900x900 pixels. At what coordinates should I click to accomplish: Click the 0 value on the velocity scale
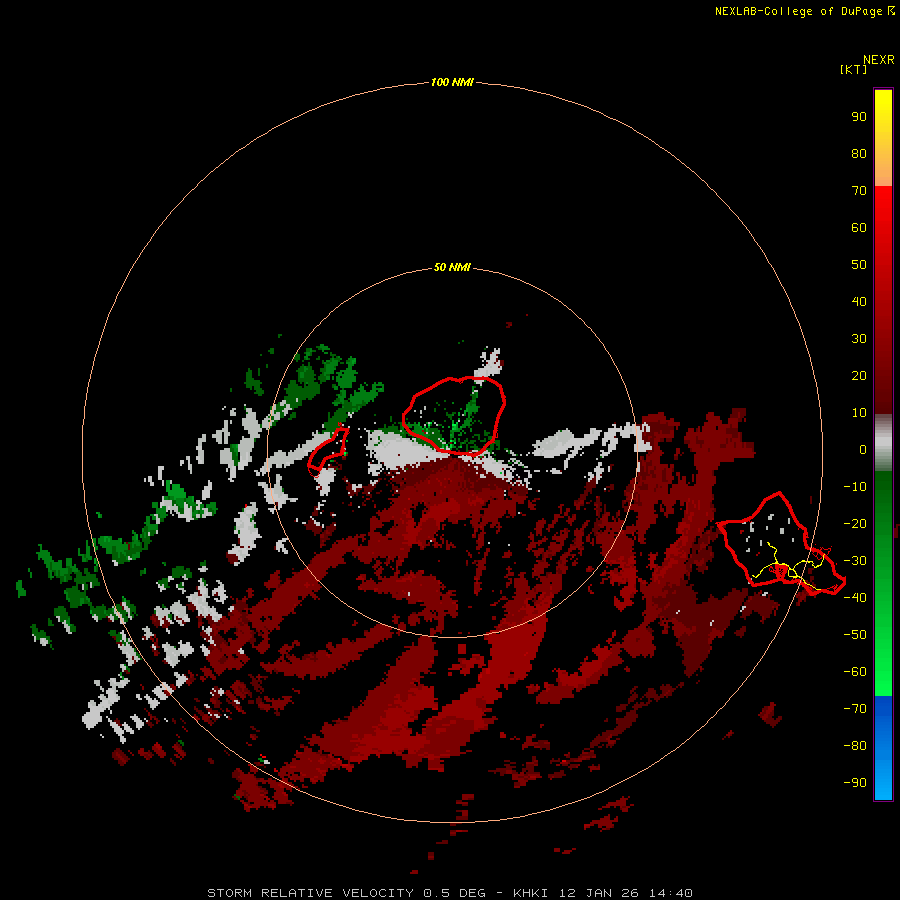click(x=863, y=449)
